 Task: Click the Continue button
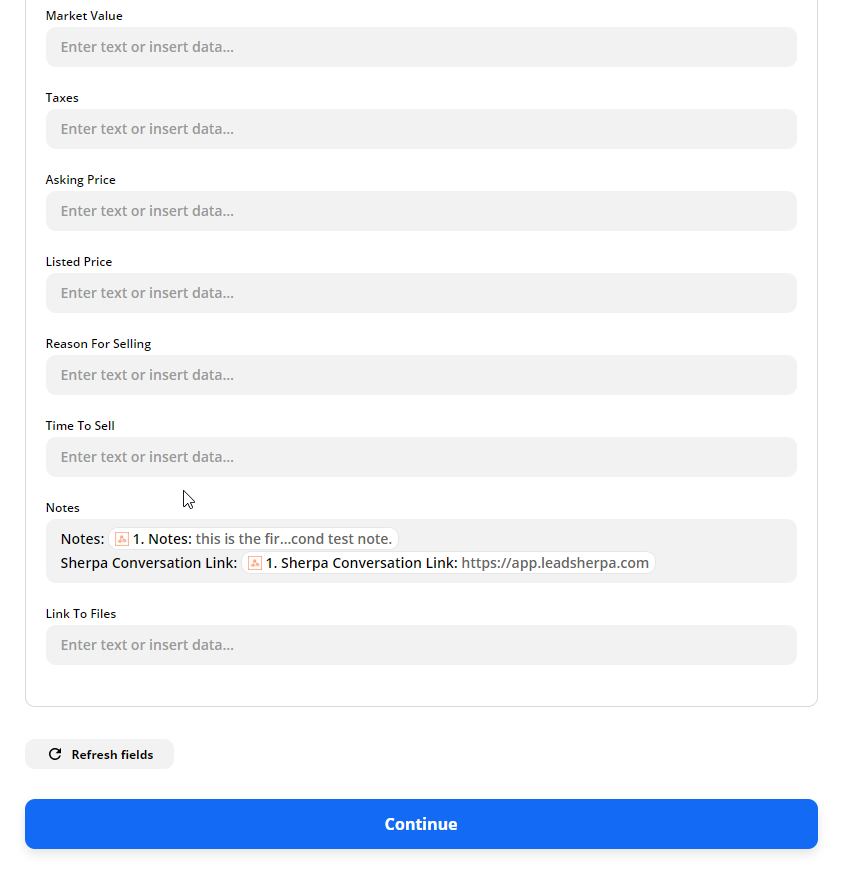[421, 824]
